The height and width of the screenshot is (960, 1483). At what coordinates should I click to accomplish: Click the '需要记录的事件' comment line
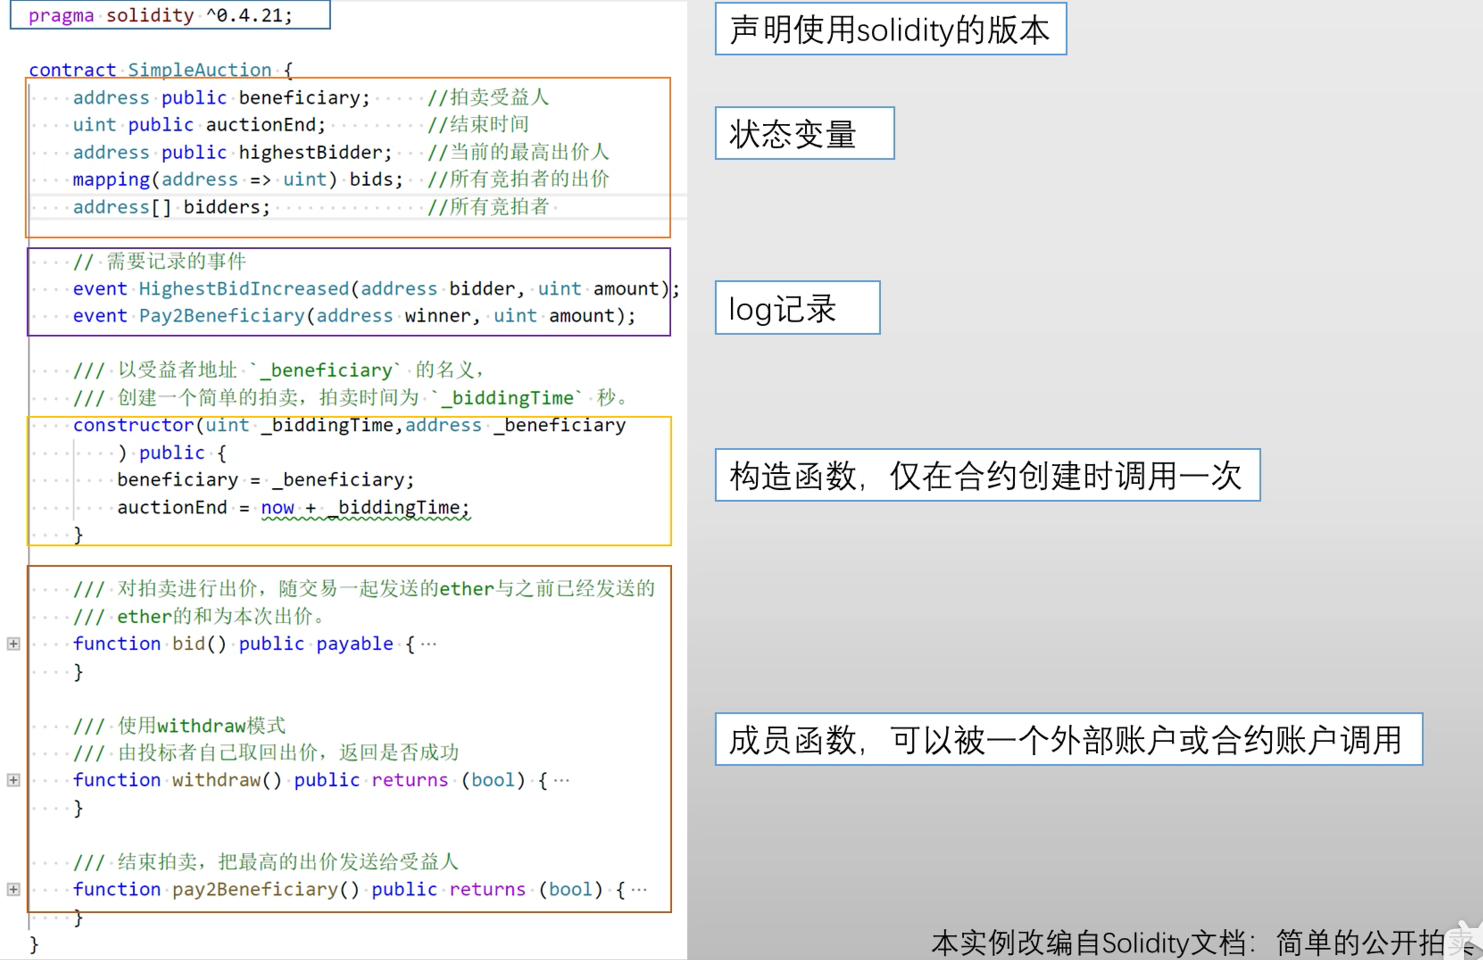coord(159,261)
